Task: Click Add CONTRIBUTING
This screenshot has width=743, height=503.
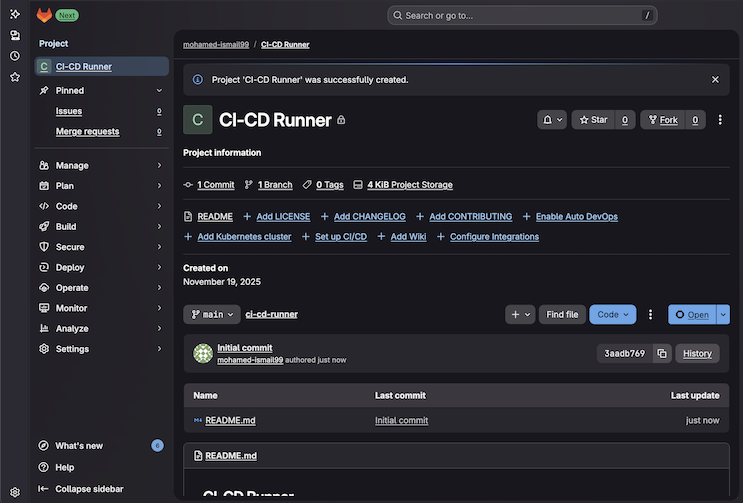Action: tap(471, 216)
